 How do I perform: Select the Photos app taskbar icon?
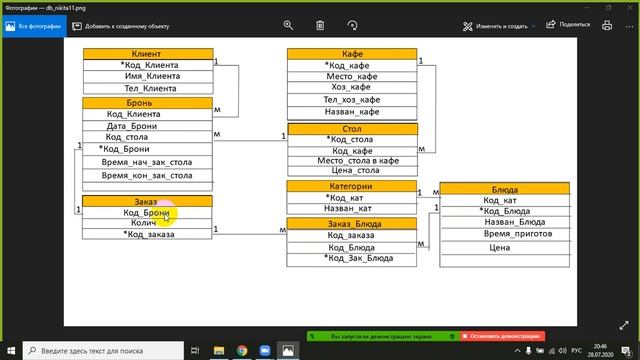[x=288, y=351]
